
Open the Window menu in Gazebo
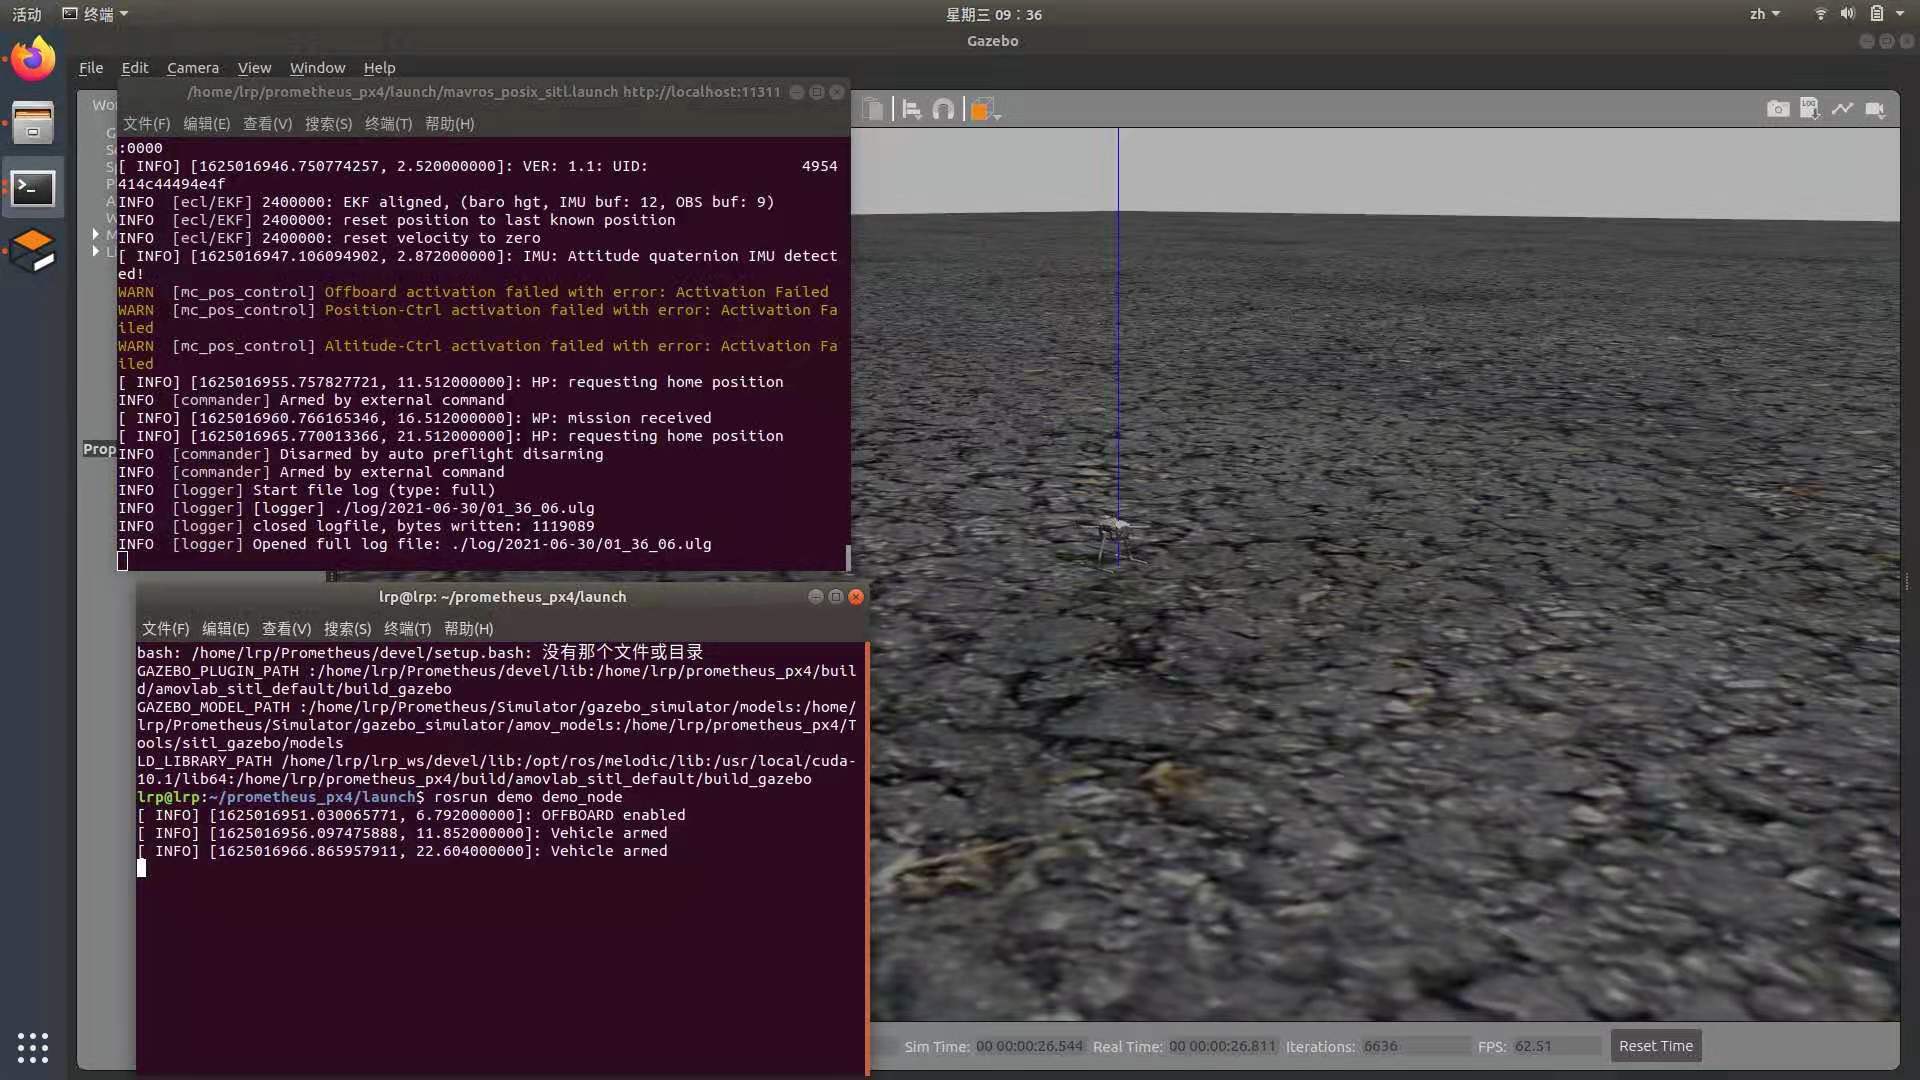pyautogui.click(x=317, y=68)
